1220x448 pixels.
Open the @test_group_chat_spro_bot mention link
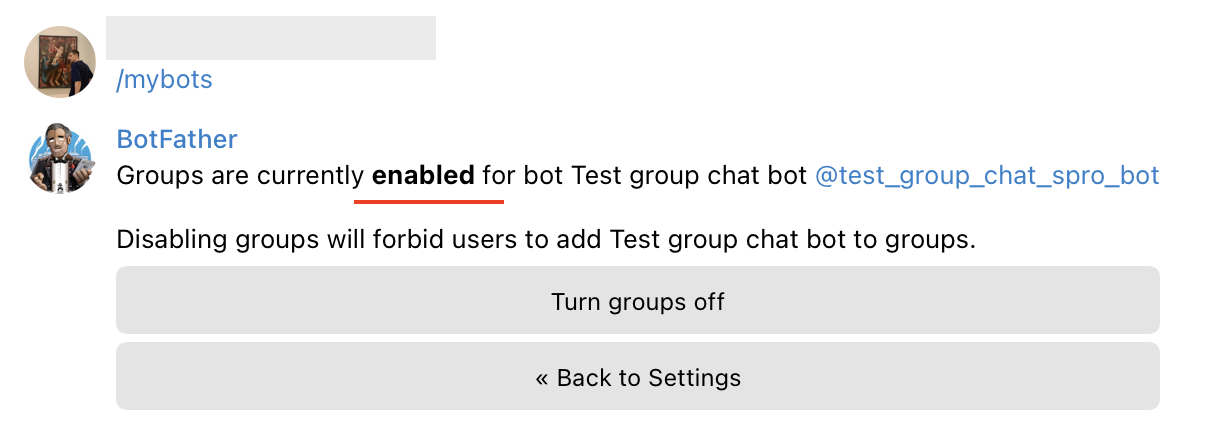(987, 176)
